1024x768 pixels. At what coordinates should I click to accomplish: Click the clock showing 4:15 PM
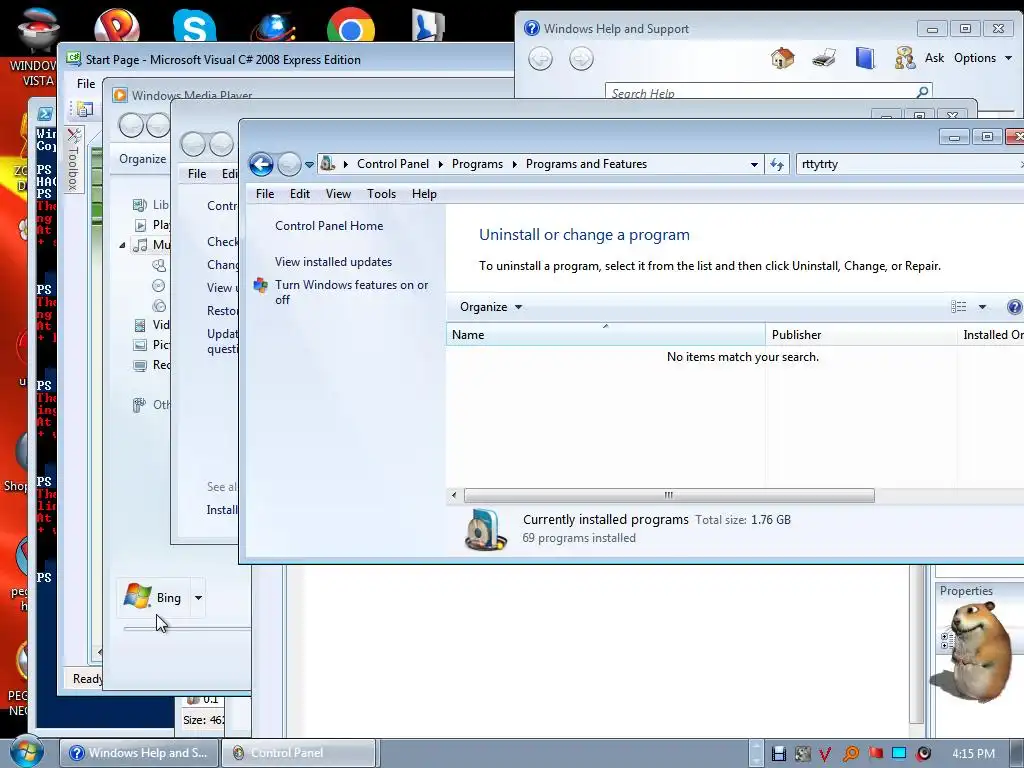click(x=973, y=754)
